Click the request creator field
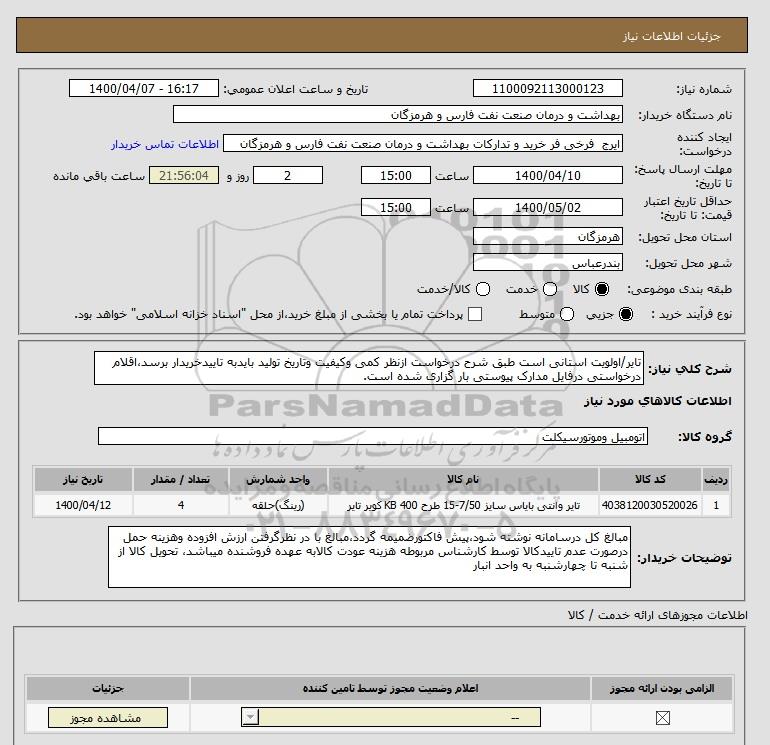770x745 pixels. (423, 143)
